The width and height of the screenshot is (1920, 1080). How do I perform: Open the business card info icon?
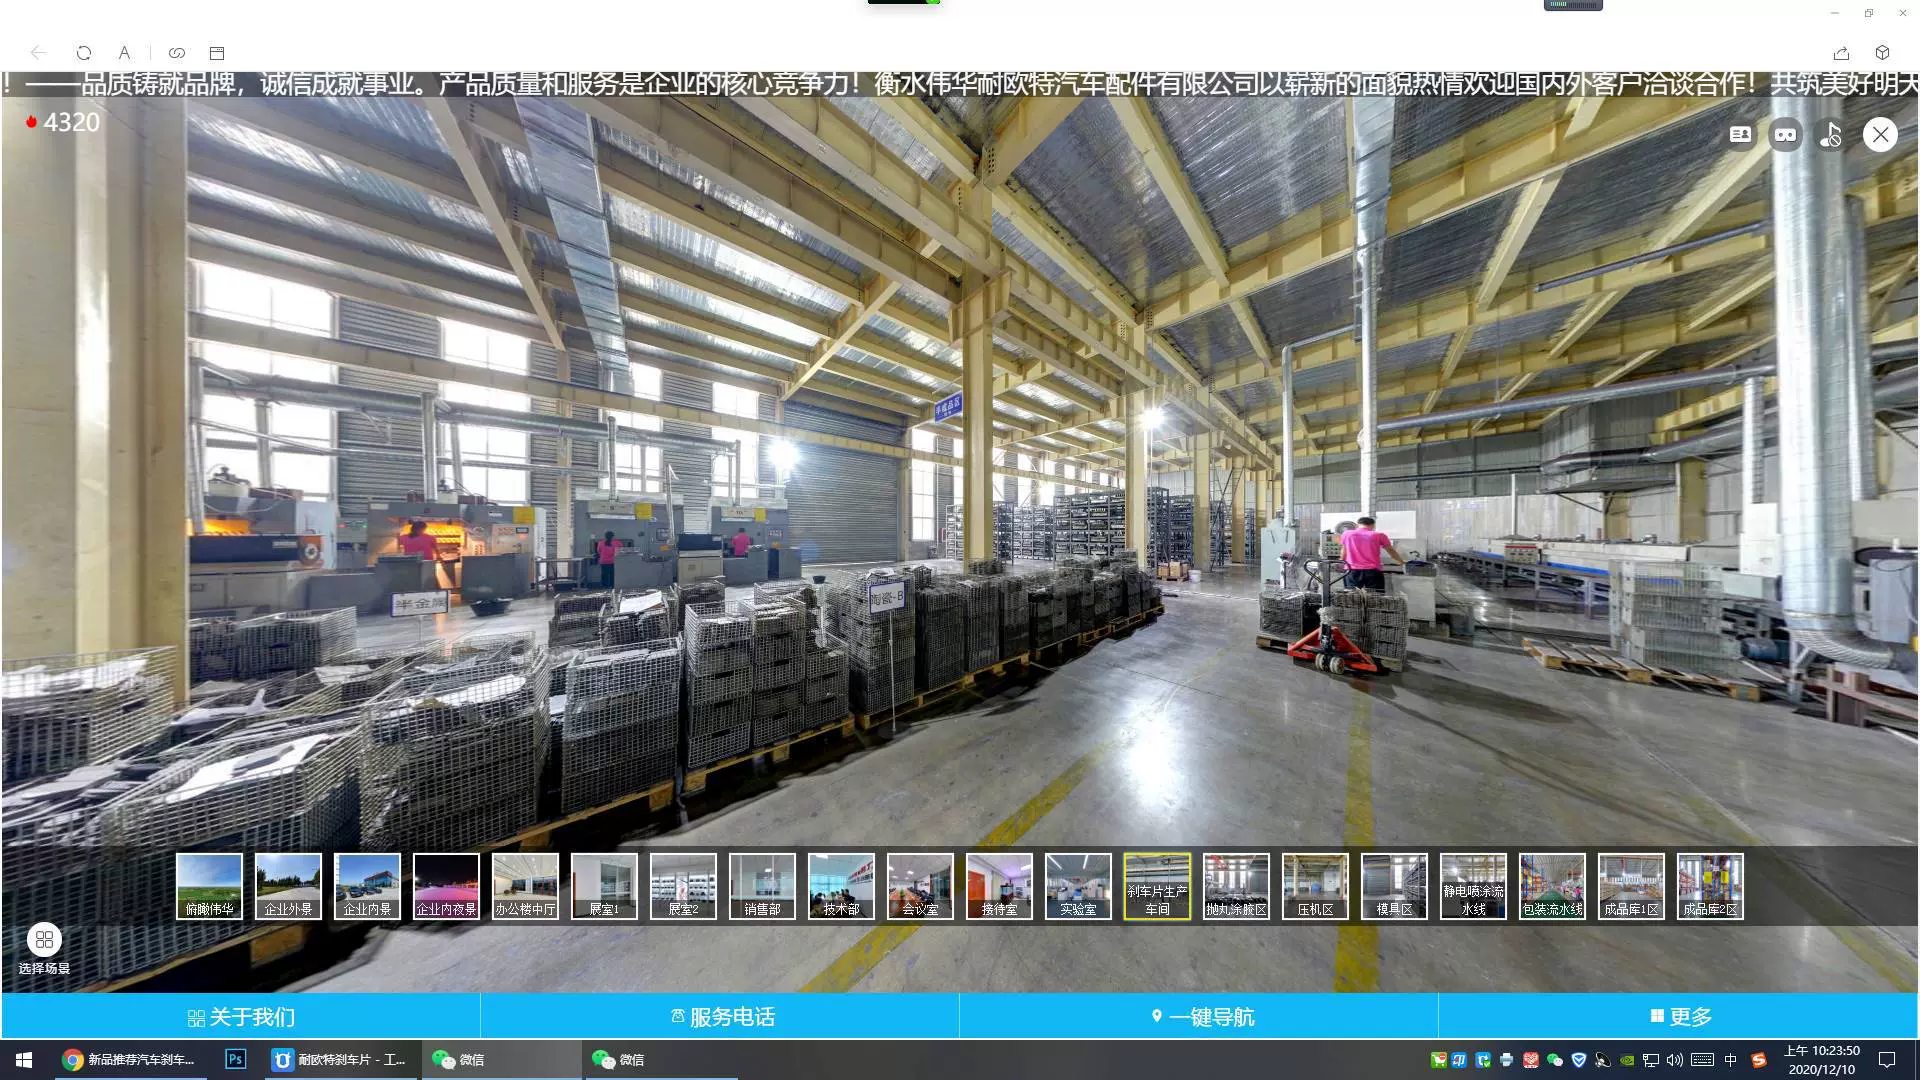click(1740, 135)
